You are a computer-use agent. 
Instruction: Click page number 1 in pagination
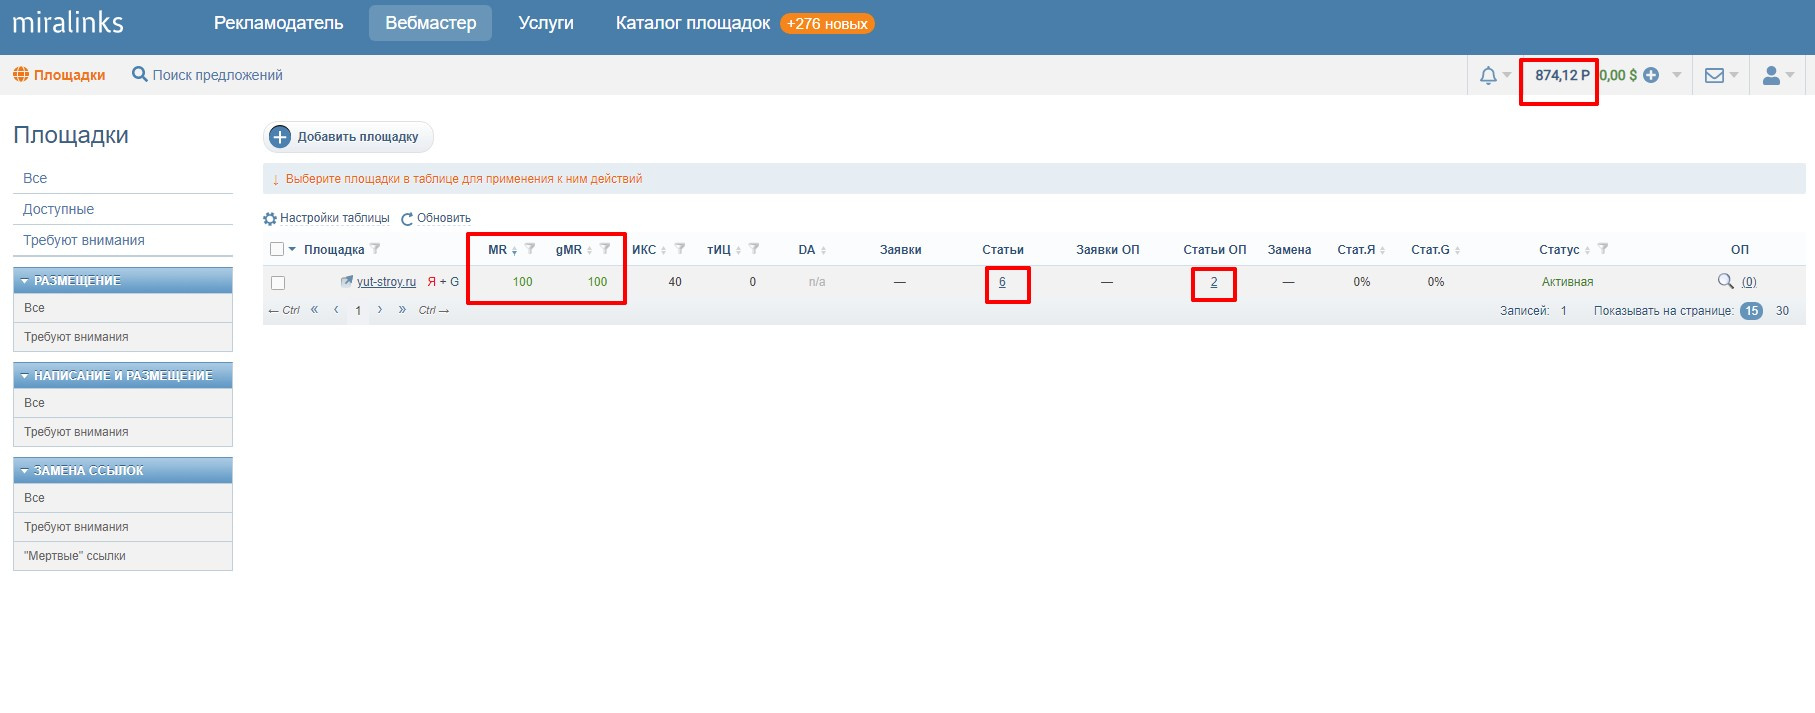[358, 311]
